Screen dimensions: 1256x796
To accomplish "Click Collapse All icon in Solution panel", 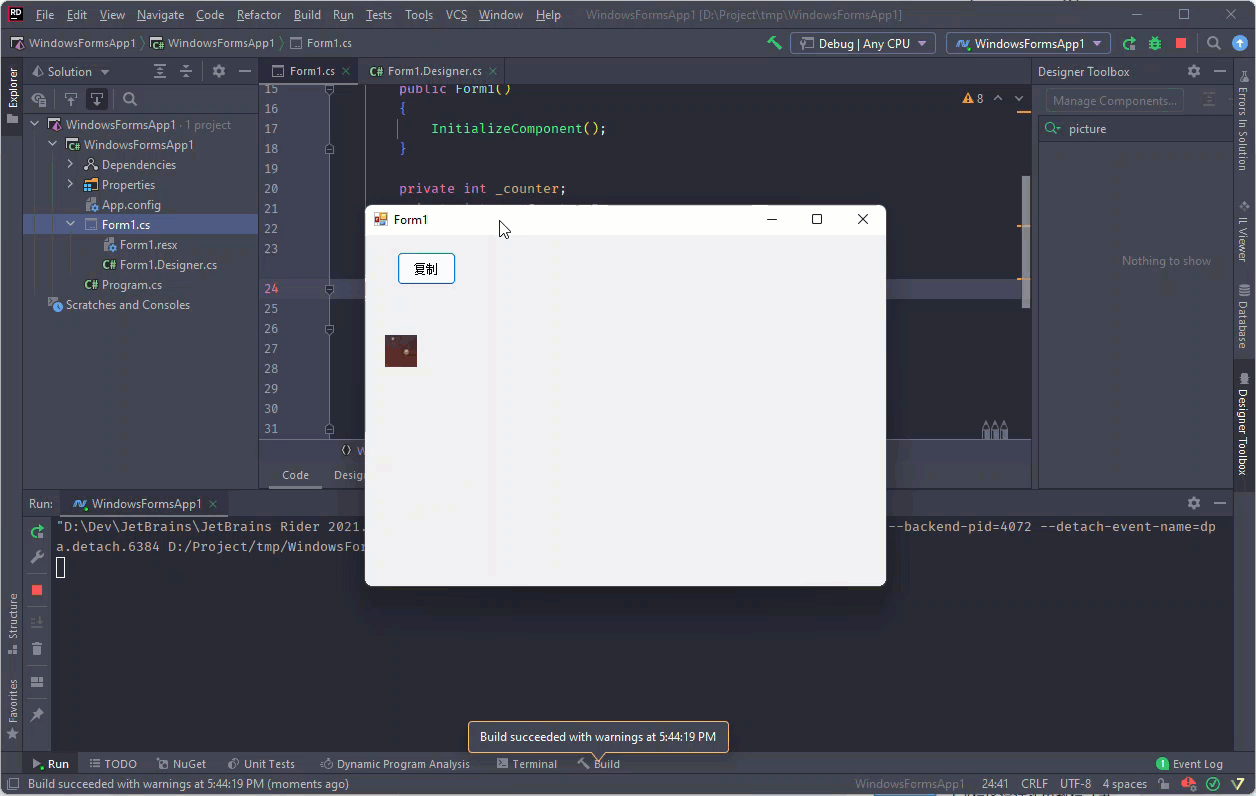I will pyautogui.click(x=185, y=71).
